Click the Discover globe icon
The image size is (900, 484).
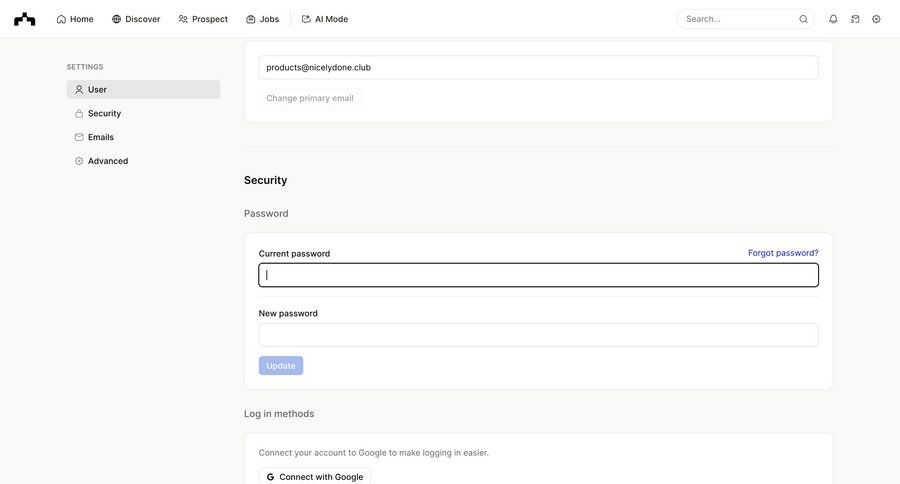click(x=117, y=19)
